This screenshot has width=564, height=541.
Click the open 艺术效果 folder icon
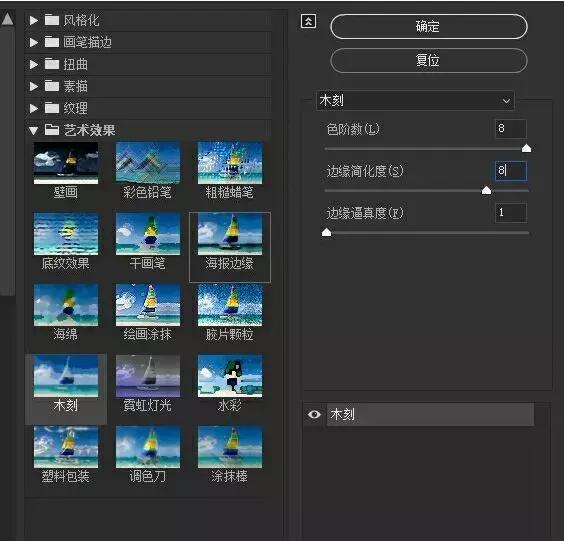pyautogui.click(x=52, y=129)
